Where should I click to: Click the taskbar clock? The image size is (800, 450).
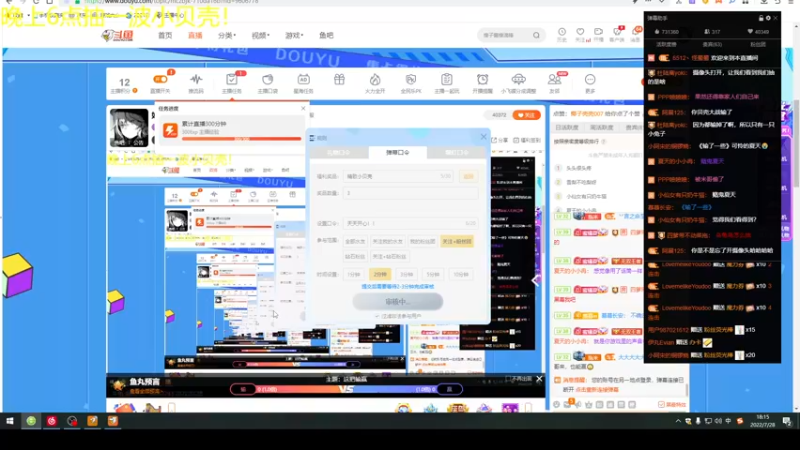point(762,421)
